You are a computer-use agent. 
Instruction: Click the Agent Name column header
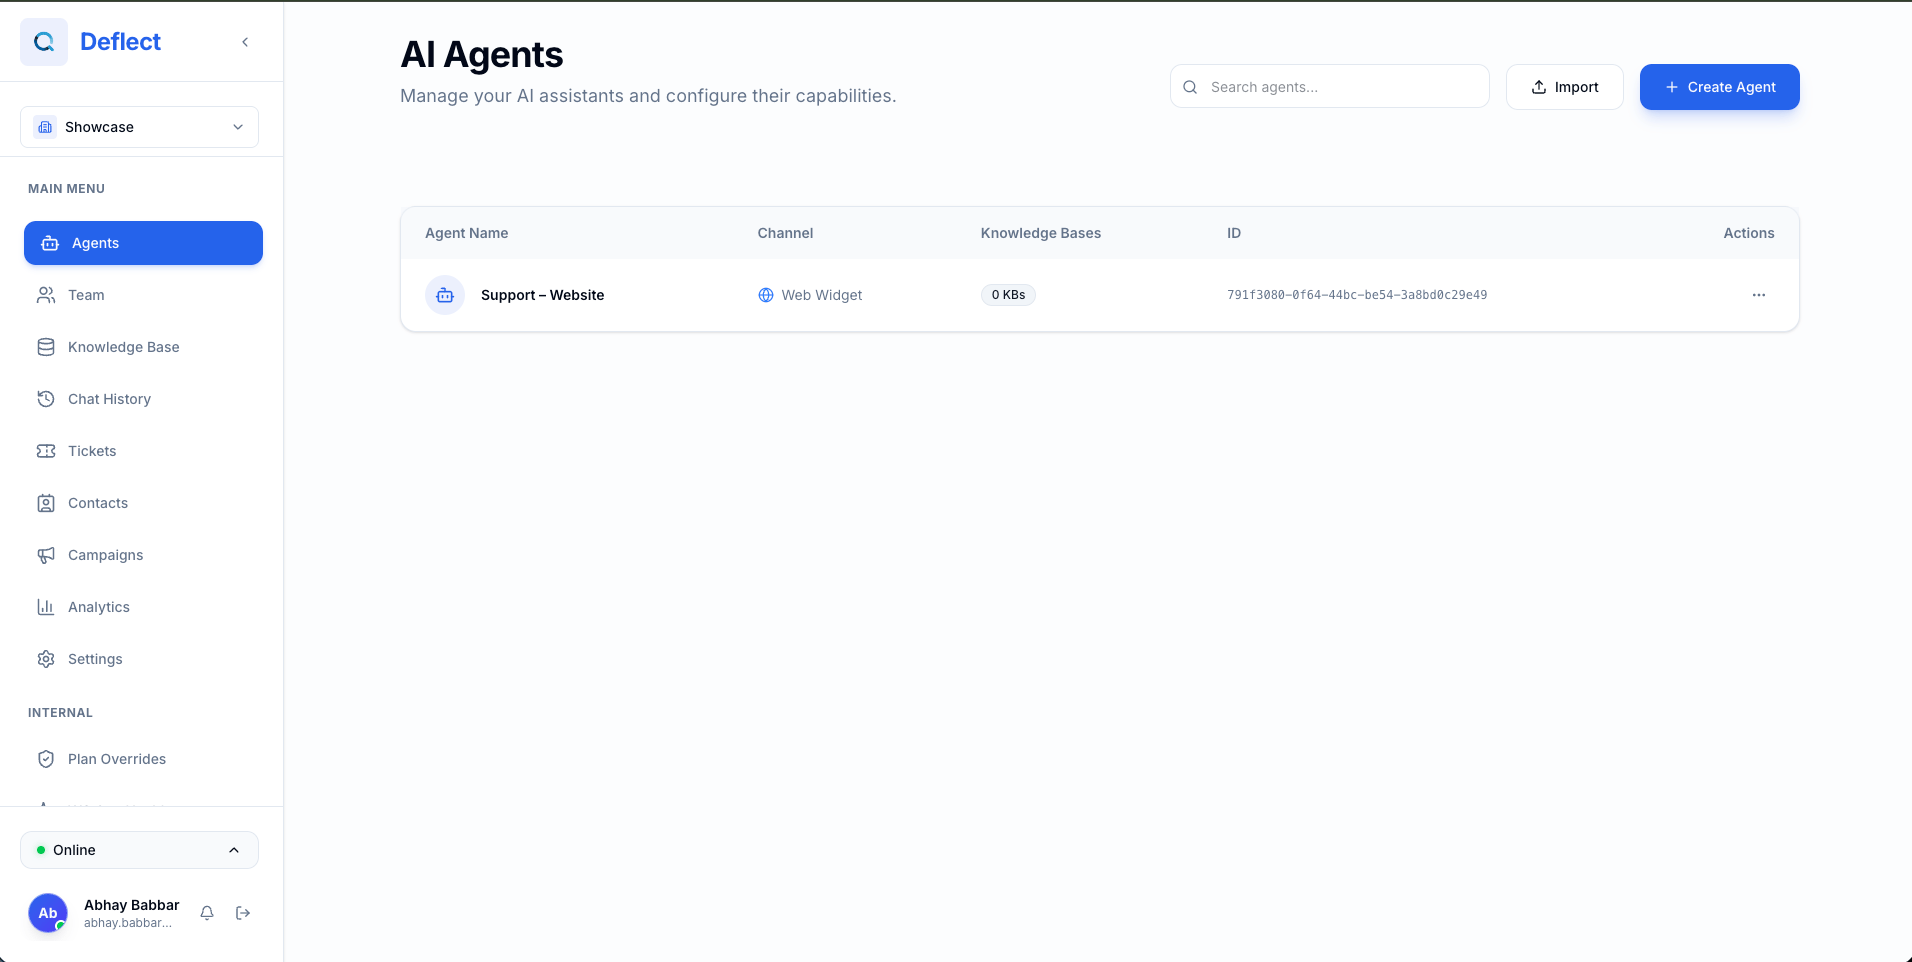[x=467, y=233]
